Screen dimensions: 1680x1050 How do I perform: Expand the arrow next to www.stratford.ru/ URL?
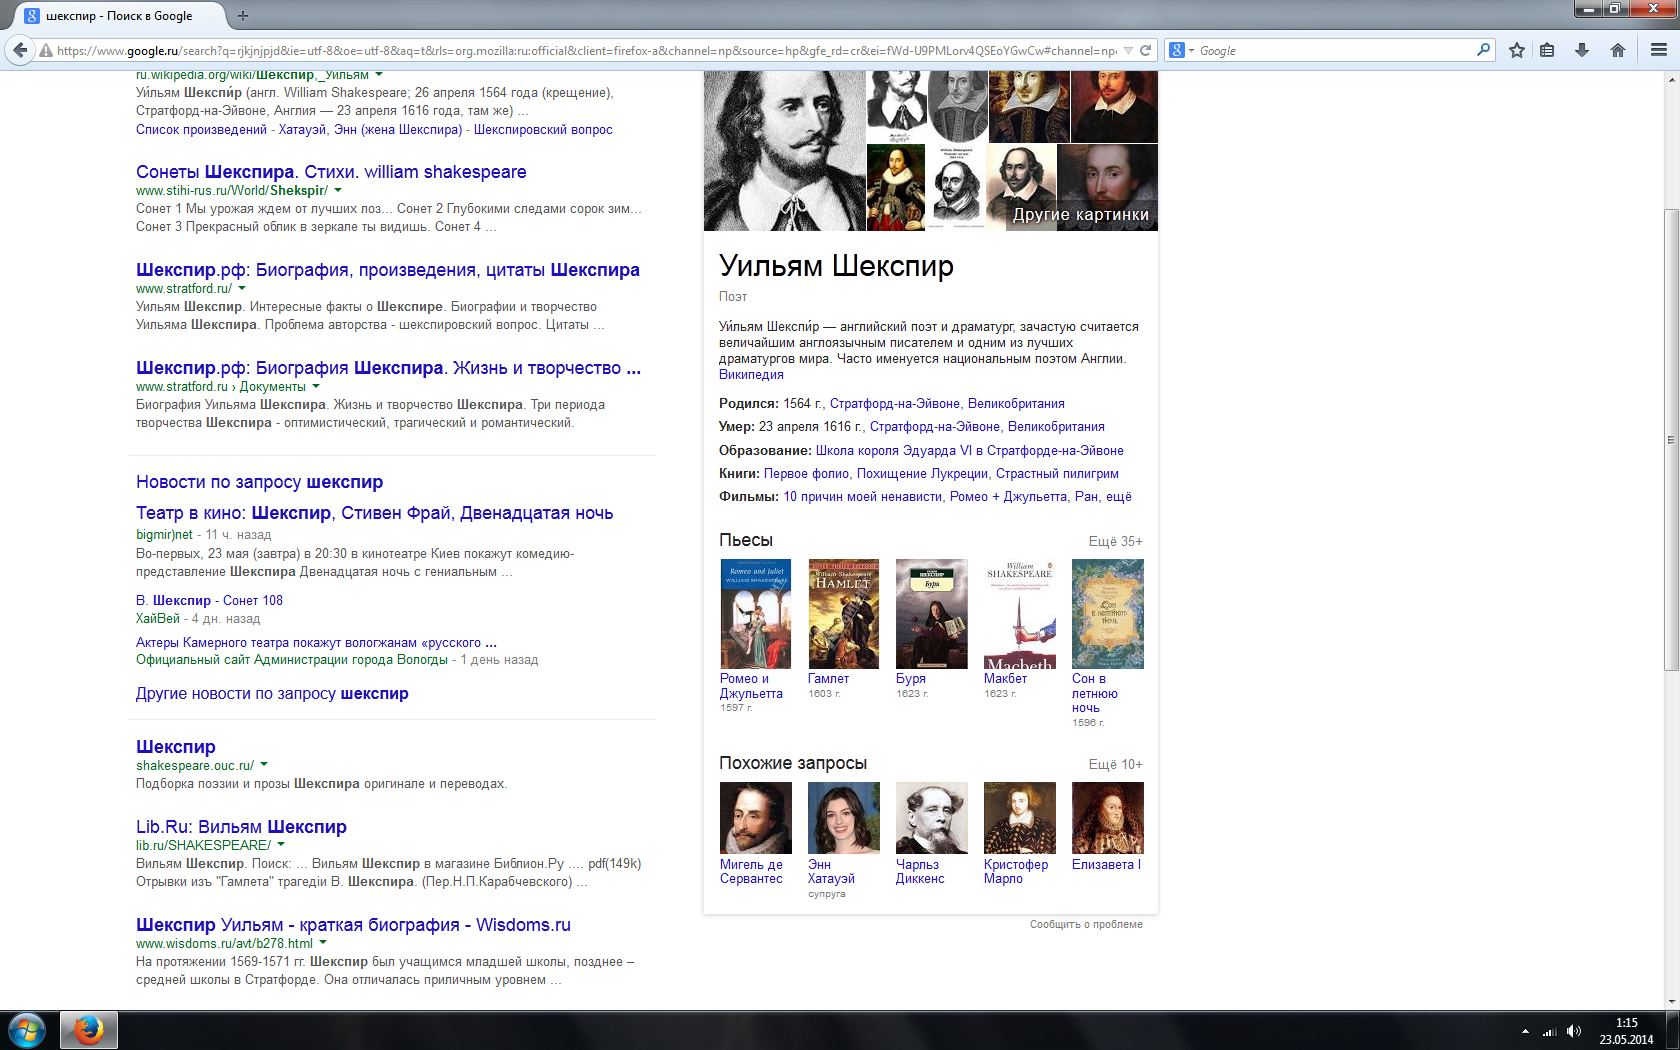point(242,288)
